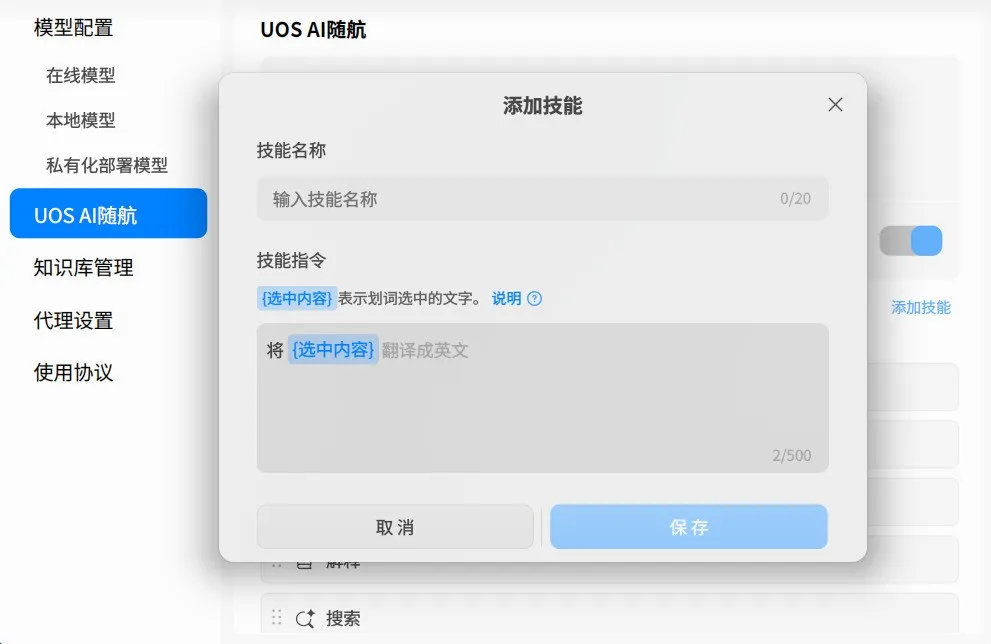This screenshot has height=644, width=991.
Task: Toggle the UOS AI随航 switch
Action: click(x=911, y=241)
